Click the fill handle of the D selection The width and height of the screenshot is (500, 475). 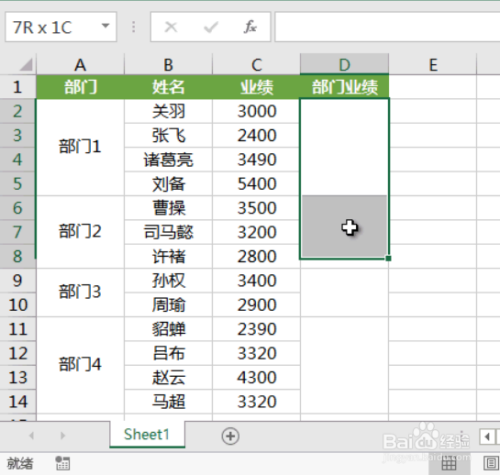click(388, 258)
